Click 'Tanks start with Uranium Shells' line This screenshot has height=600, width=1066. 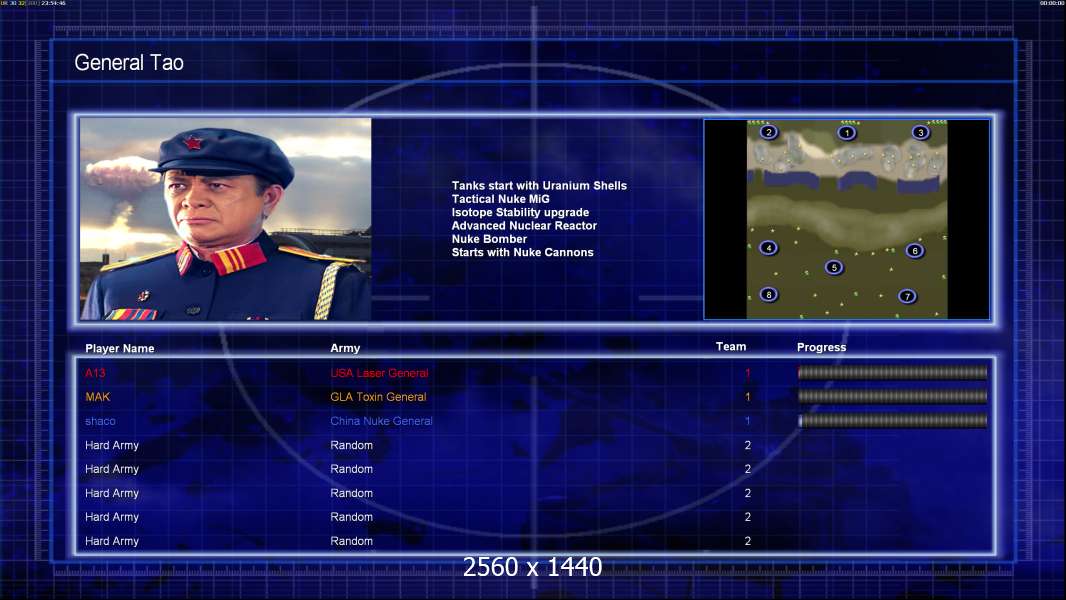[x=539, y=186]
